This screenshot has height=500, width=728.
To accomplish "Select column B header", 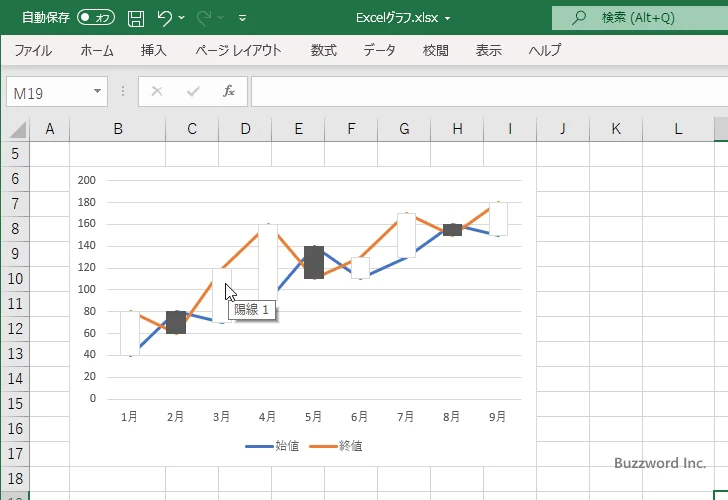I will (118, 129).
